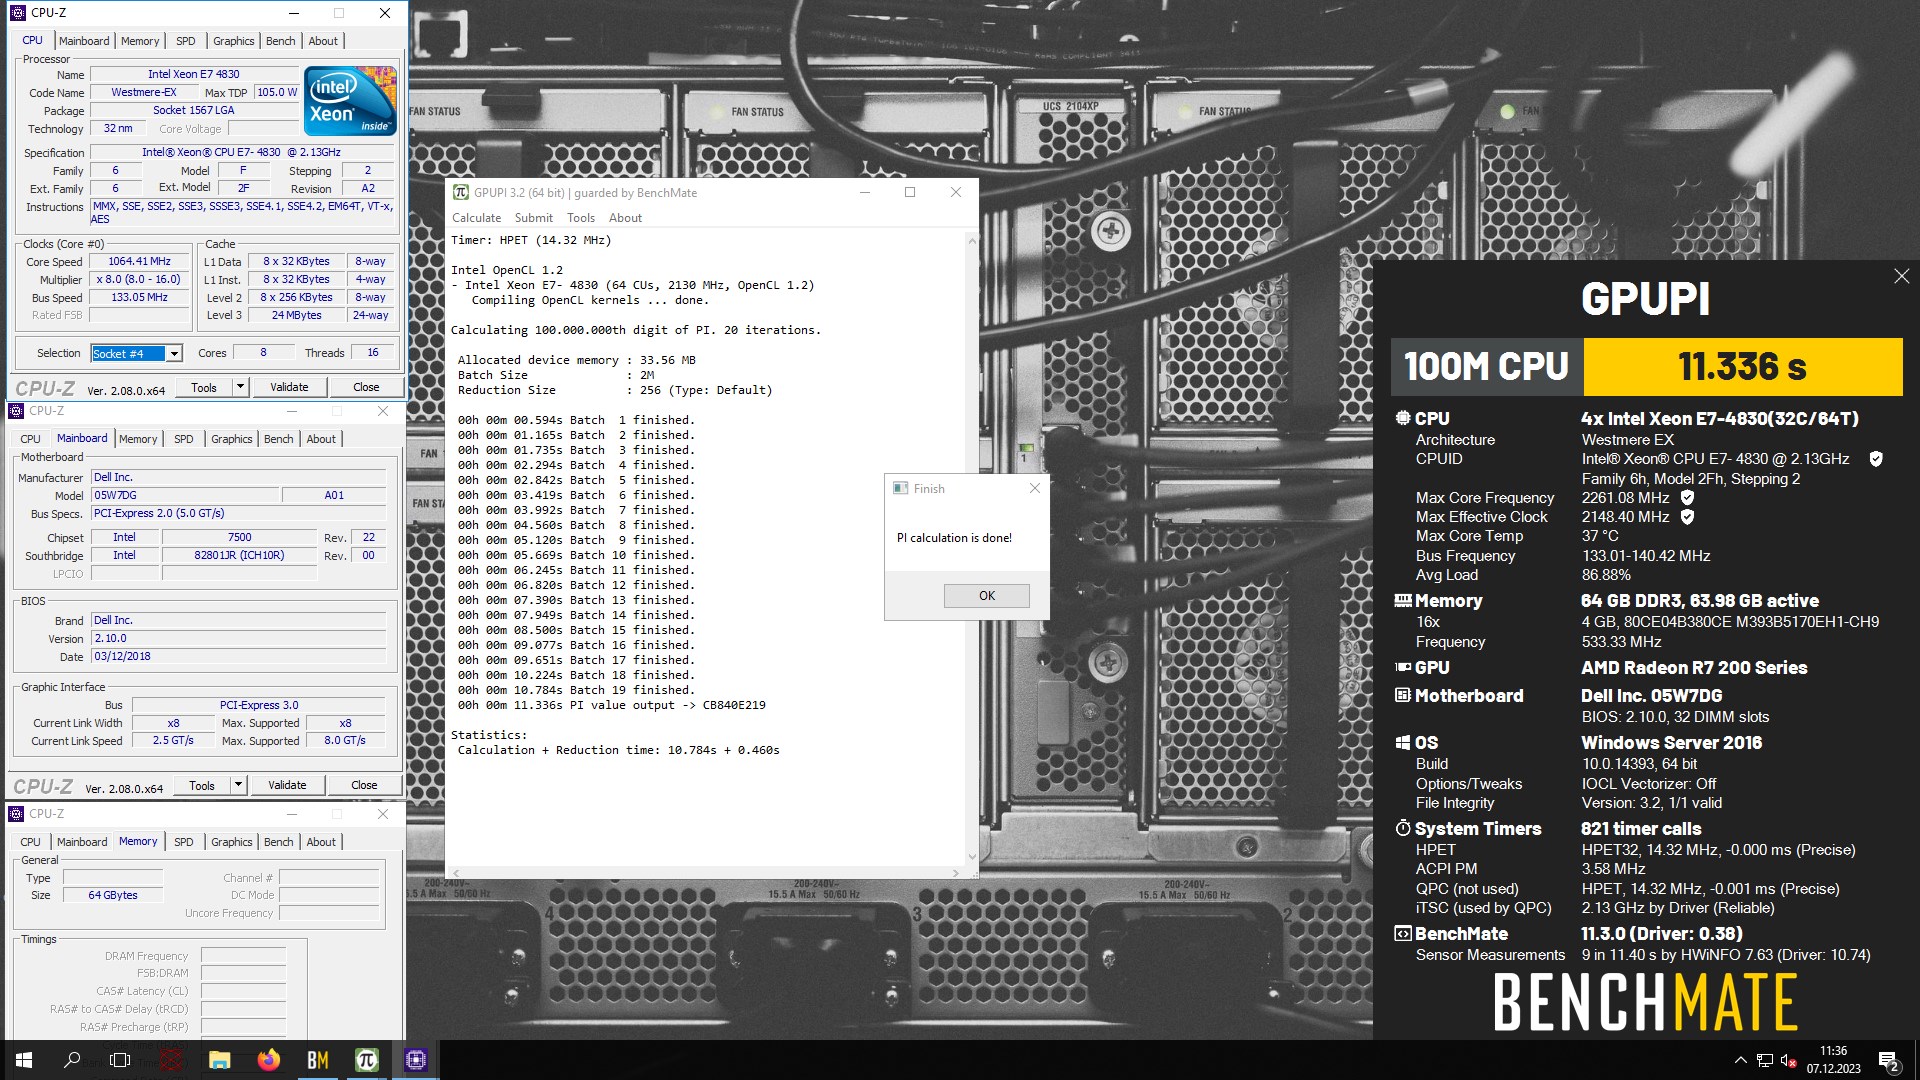Click GPUPI vertical scrollbar up arrow
This screenshot has width=1920, height=1080.
[x=971, y=241]
